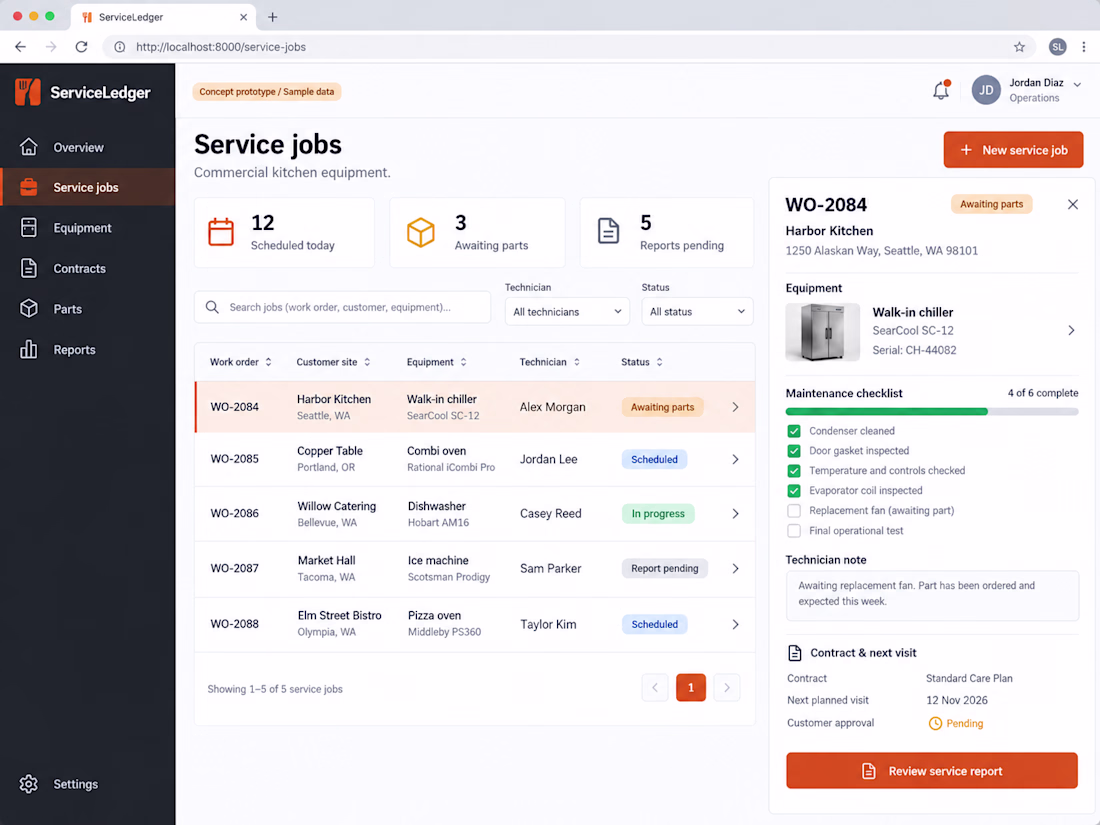Click the Parts box icon
The width and height of the screenshot is (1100, 825).
click(29, 309)
